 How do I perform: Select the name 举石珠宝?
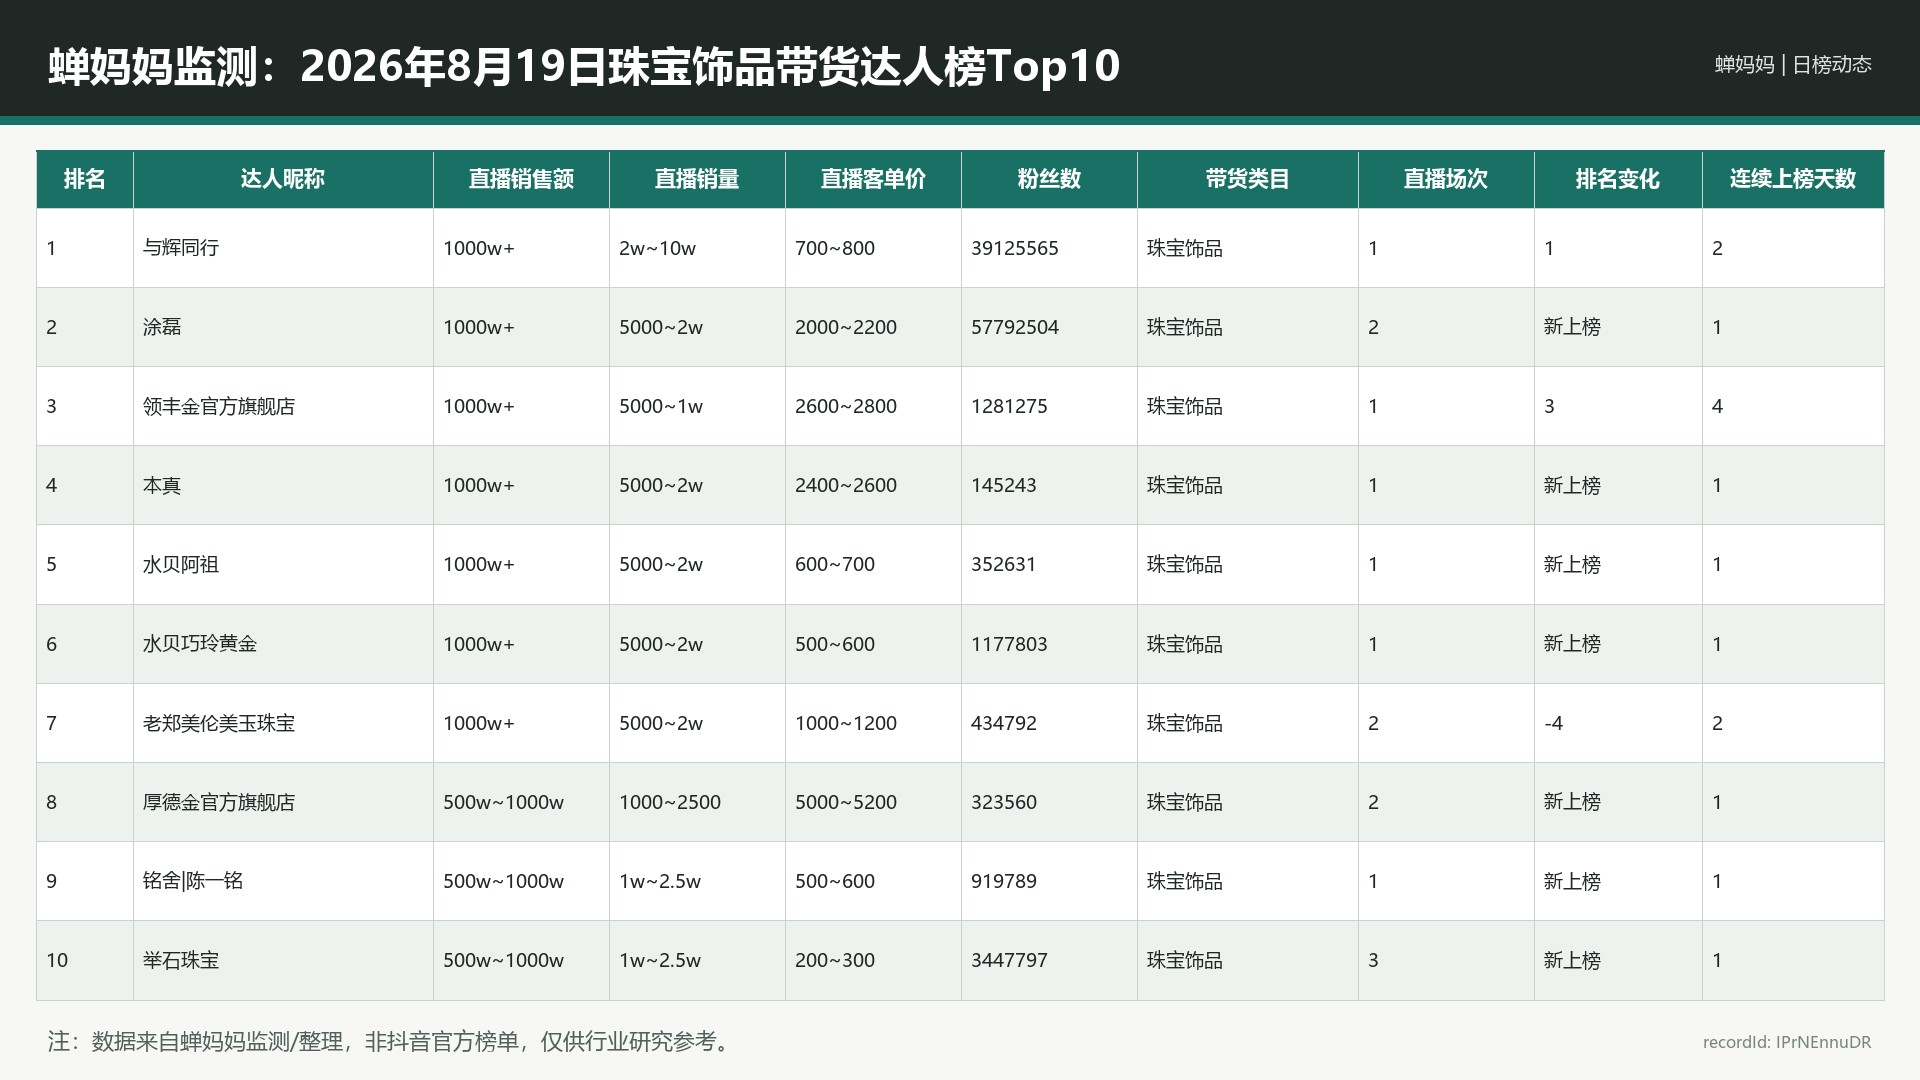(181, 960)
